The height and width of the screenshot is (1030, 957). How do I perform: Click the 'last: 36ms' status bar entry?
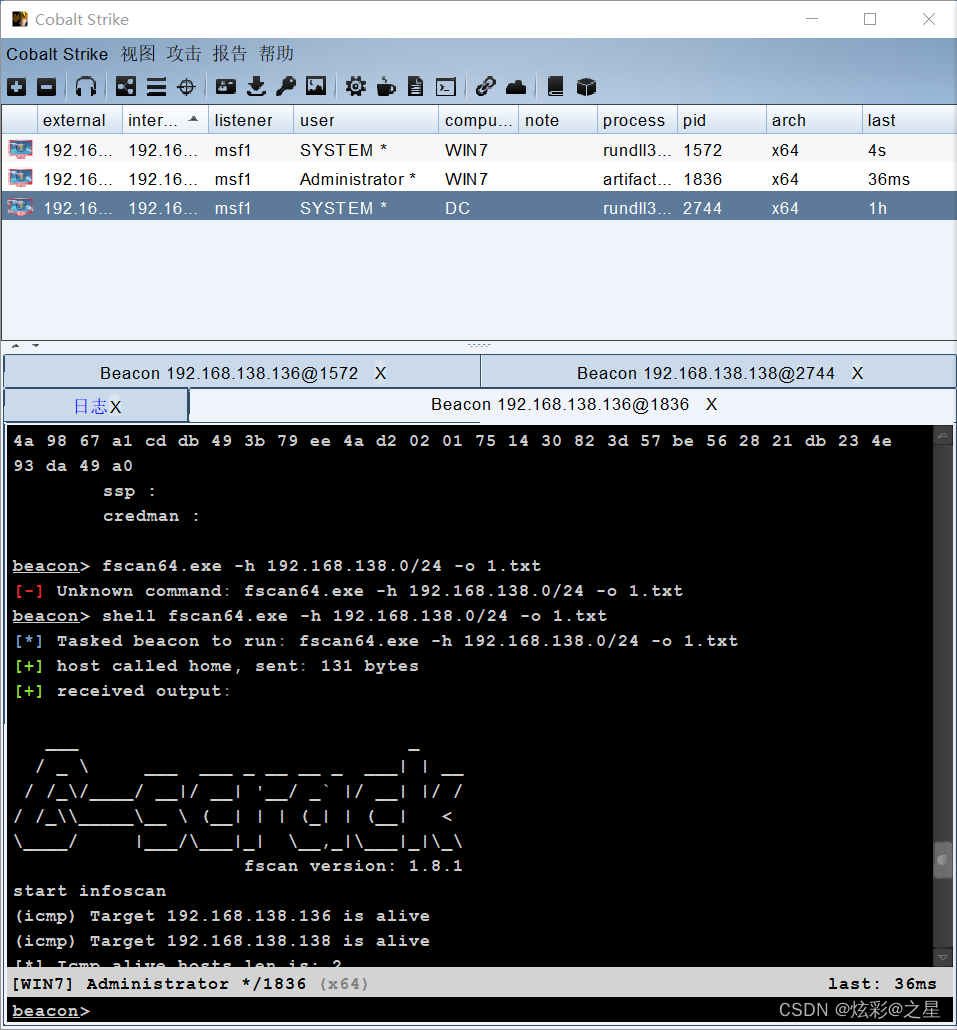tap(882, 983)
